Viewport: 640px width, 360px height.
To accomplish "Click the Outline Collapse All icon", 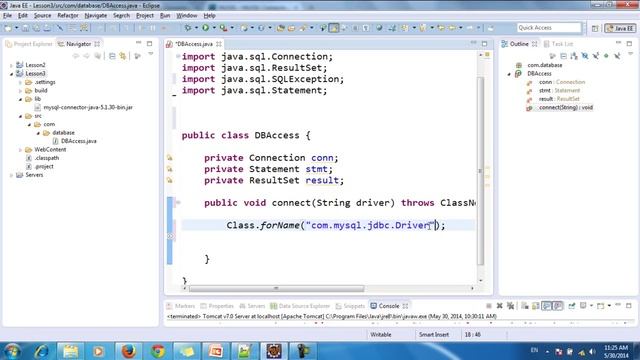I will point(564,56).
